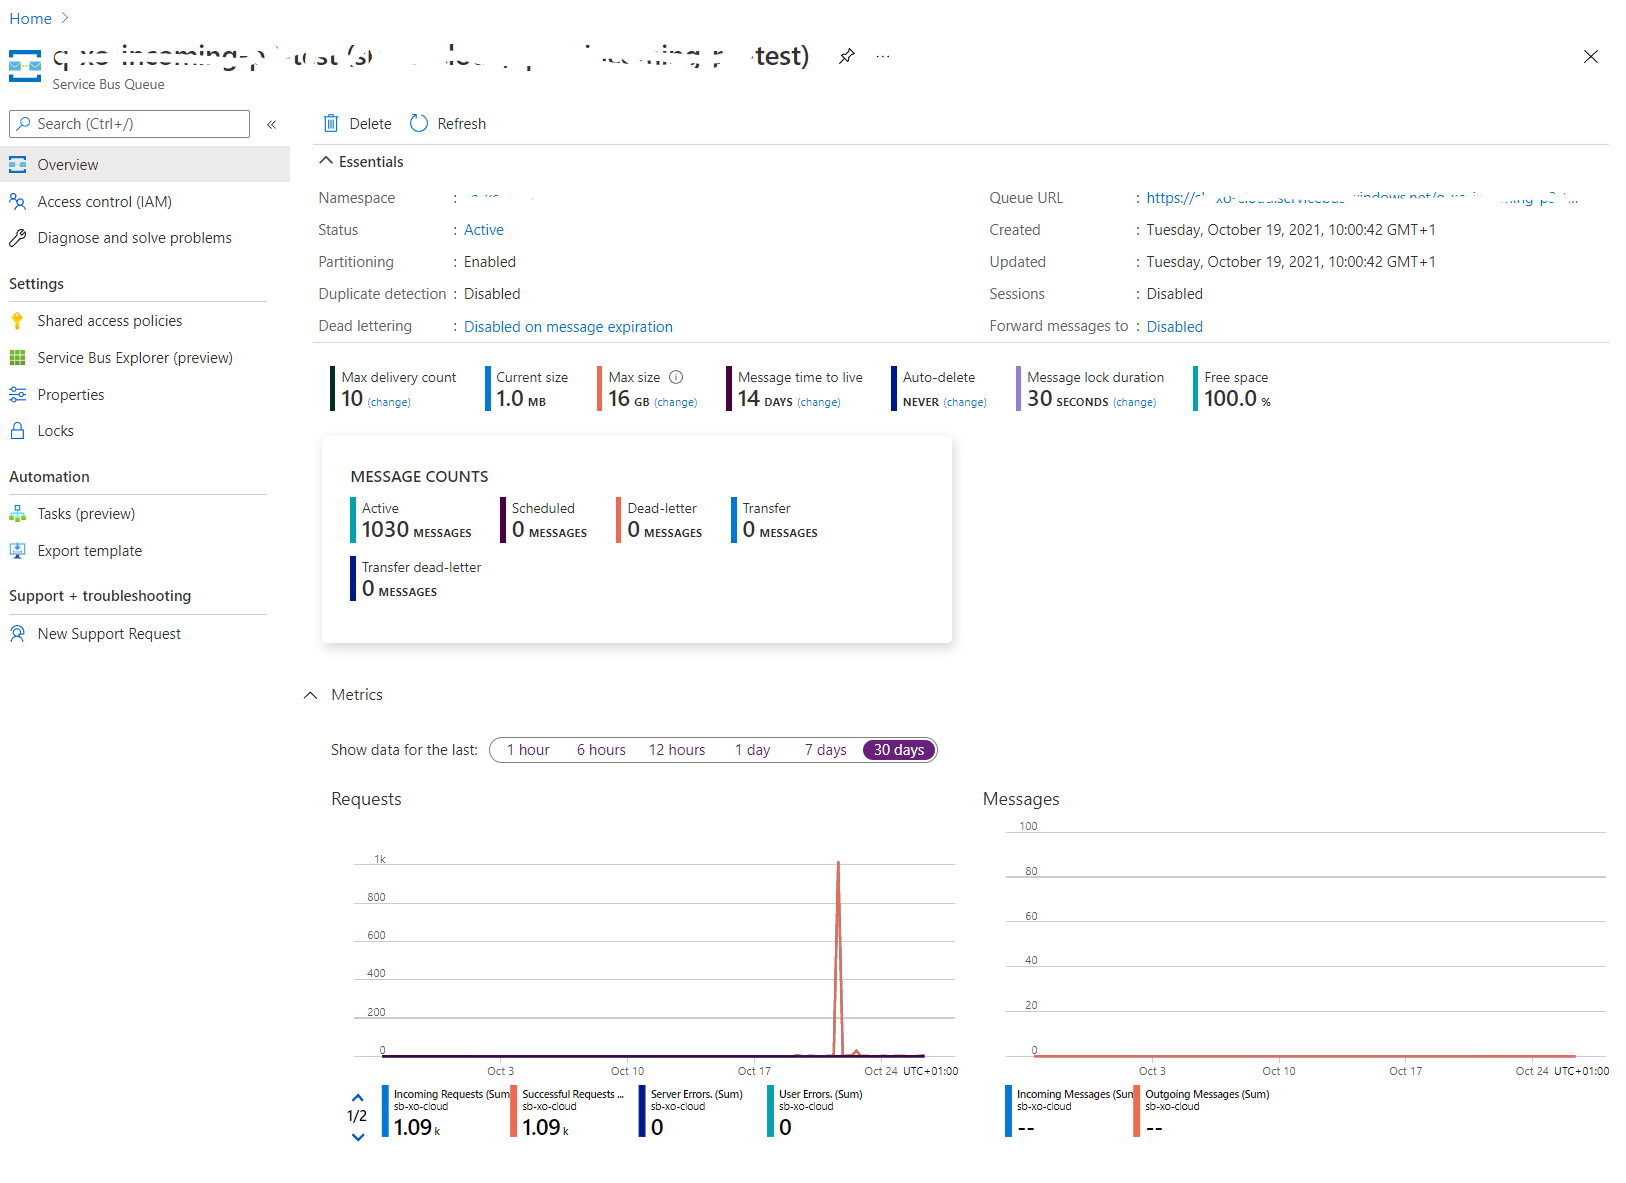Click the Shared access policies key icon
1626x1183 pixels.
click(17, 321)
